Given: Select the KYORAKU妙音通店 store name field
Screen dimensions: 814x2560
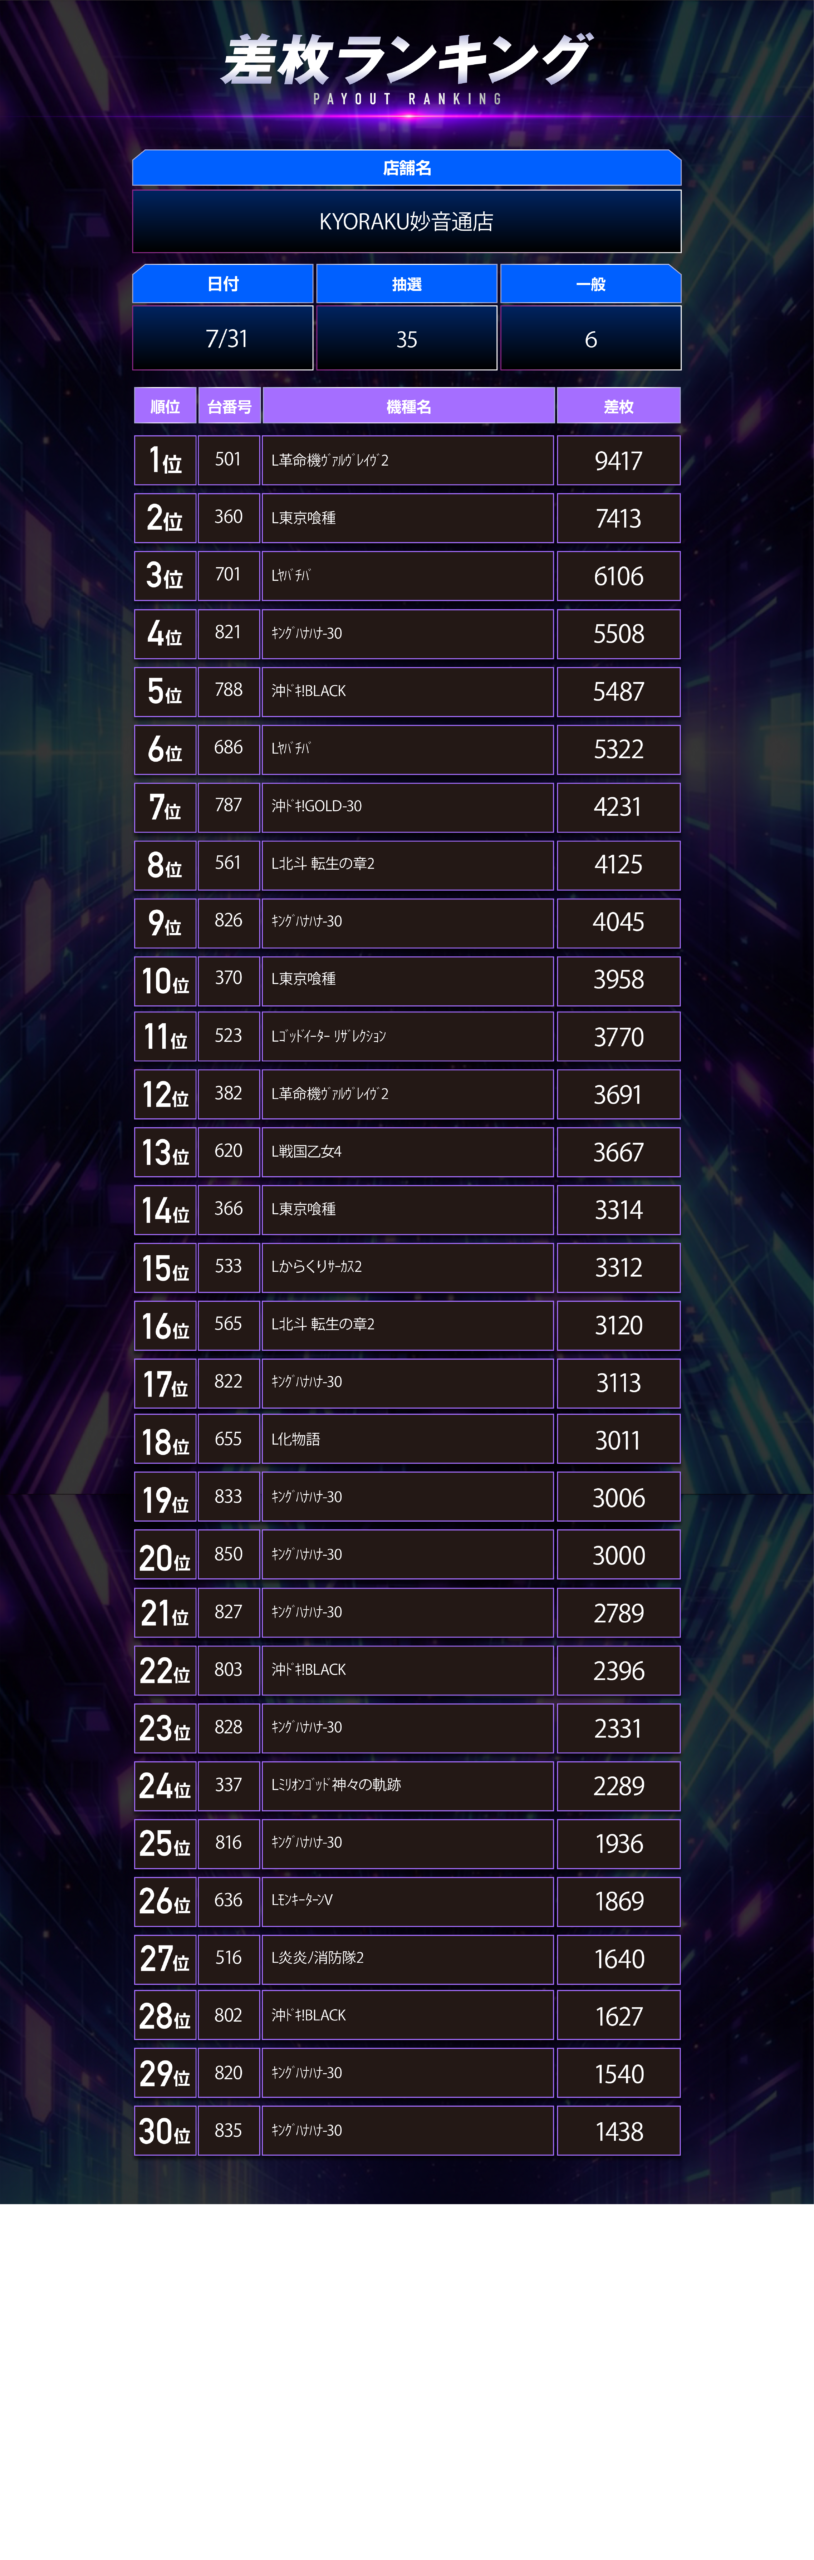Looking at the screenshot, I should click(x=407, y=222).
